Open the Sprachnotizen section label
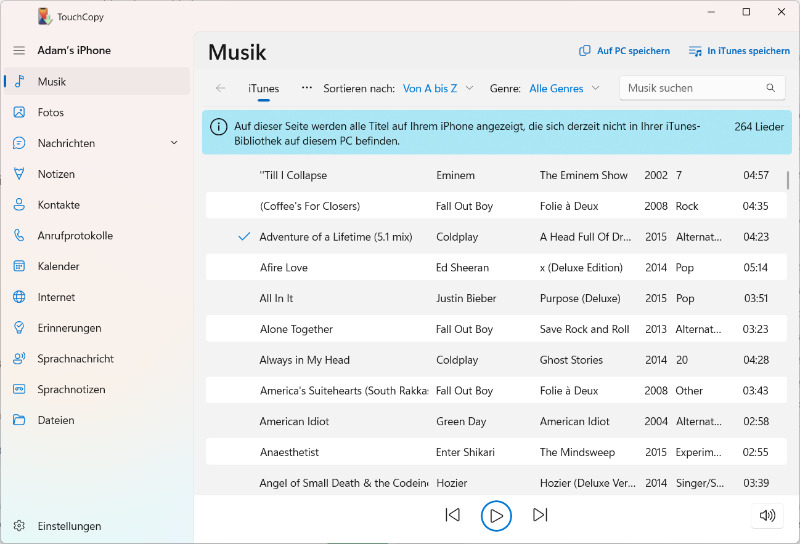The image size is (800, 544). click(71, 389)
